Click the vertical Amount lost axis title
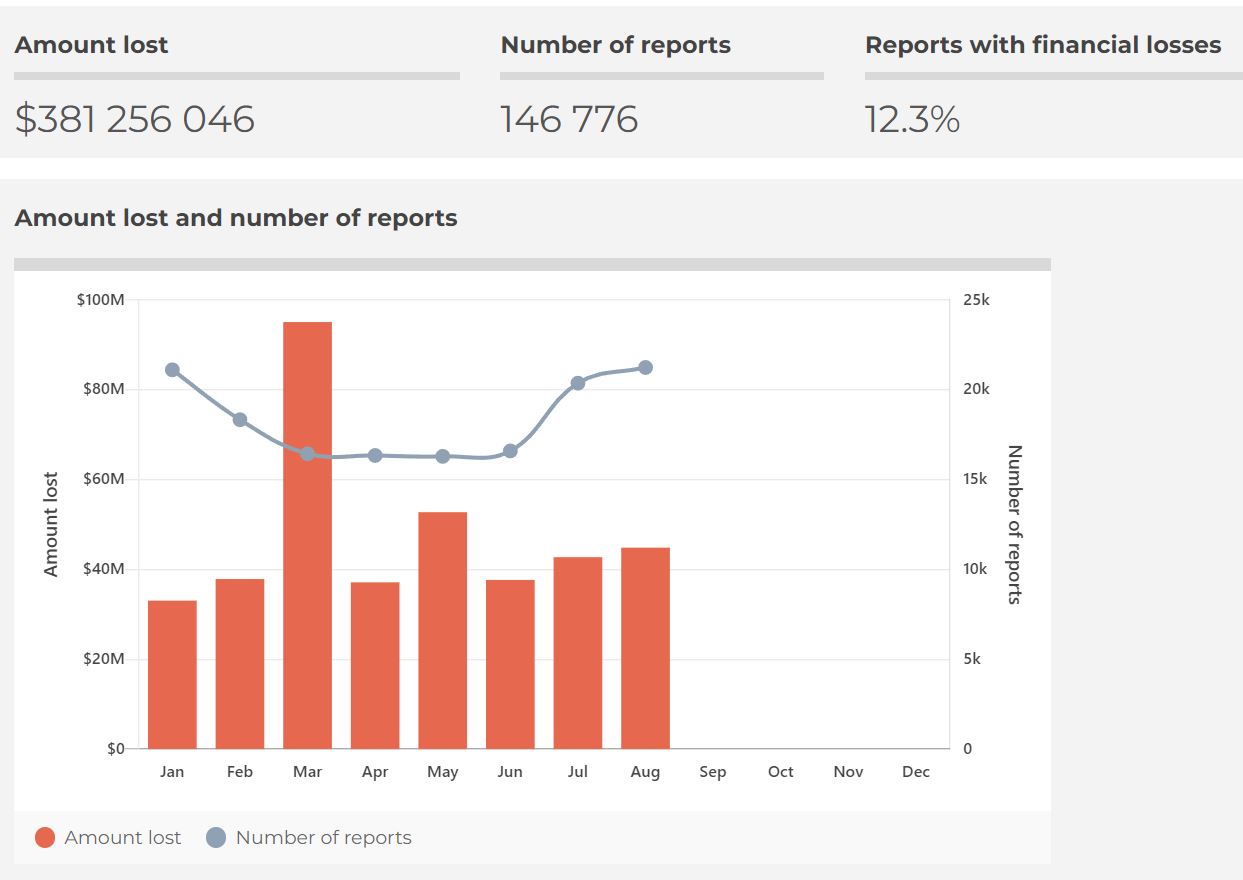The height and width of the screenshot is (880, 1243). 51,524
